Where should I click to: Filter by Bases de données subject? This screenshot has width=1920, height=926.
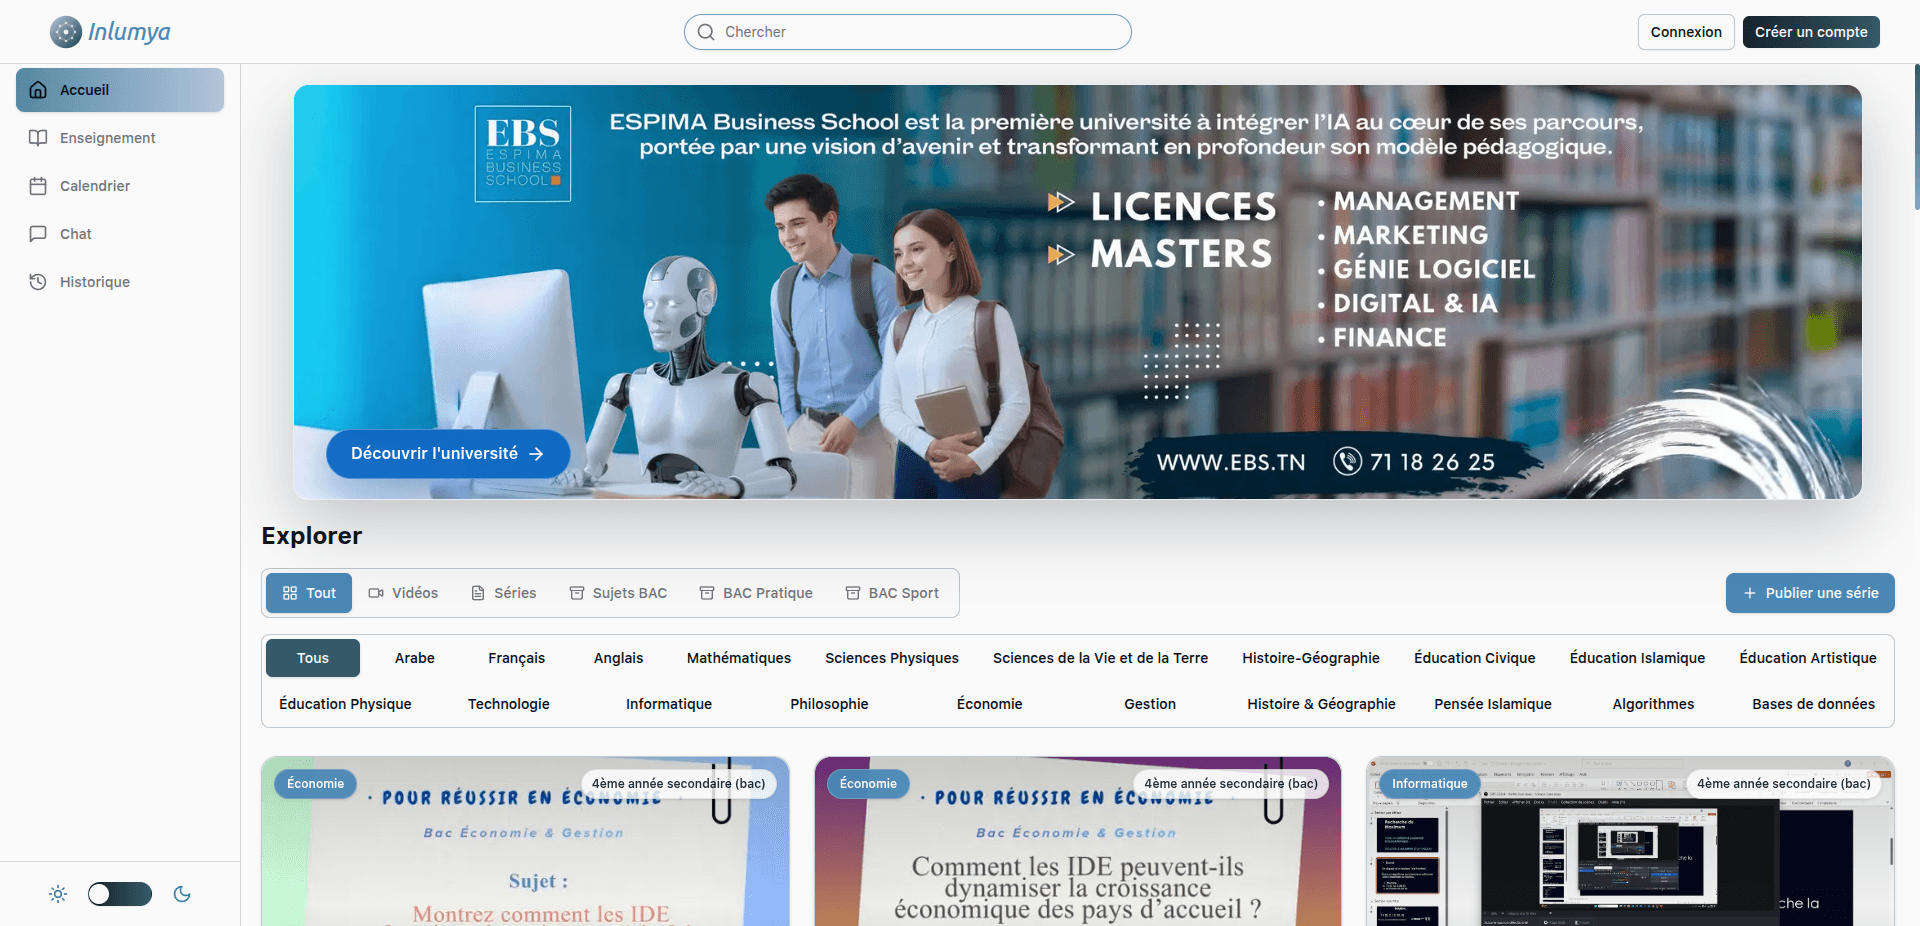[1813, 704]
